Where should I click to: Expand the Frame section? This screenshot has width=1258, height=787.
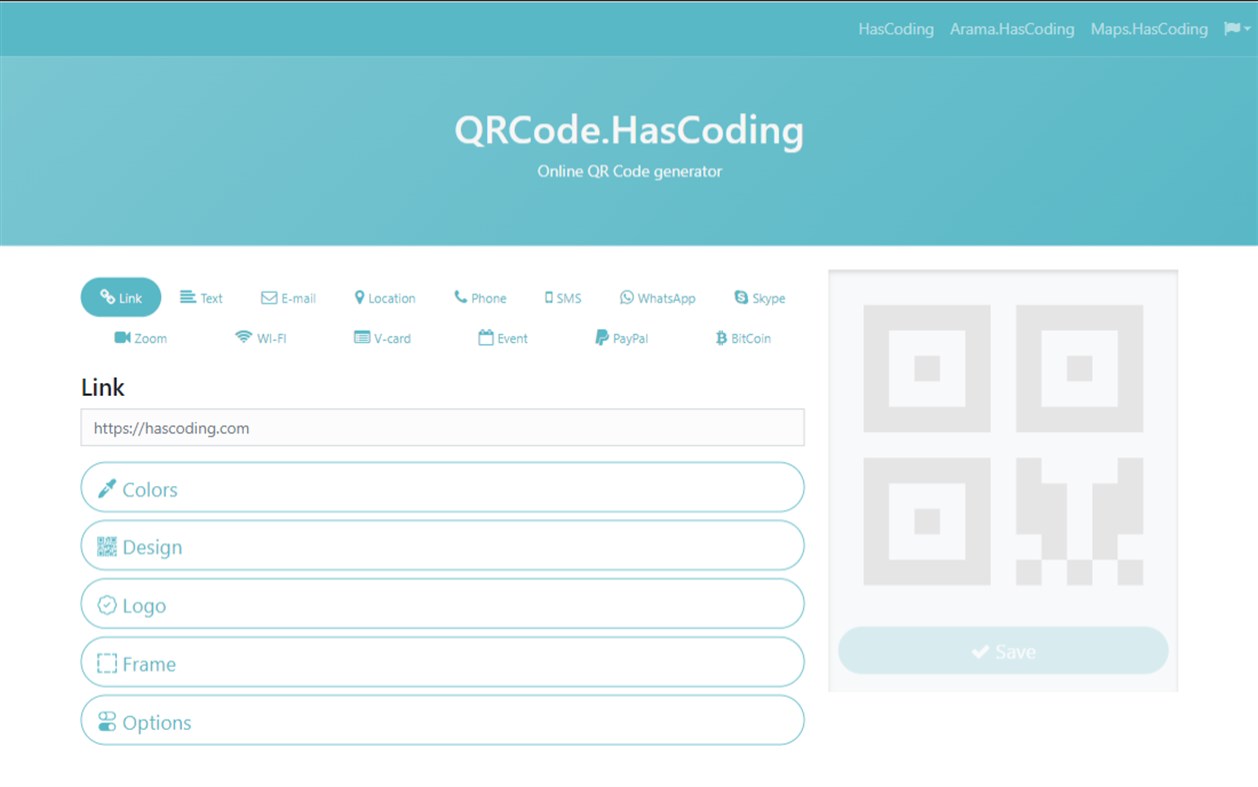click(x=442, y=663)
